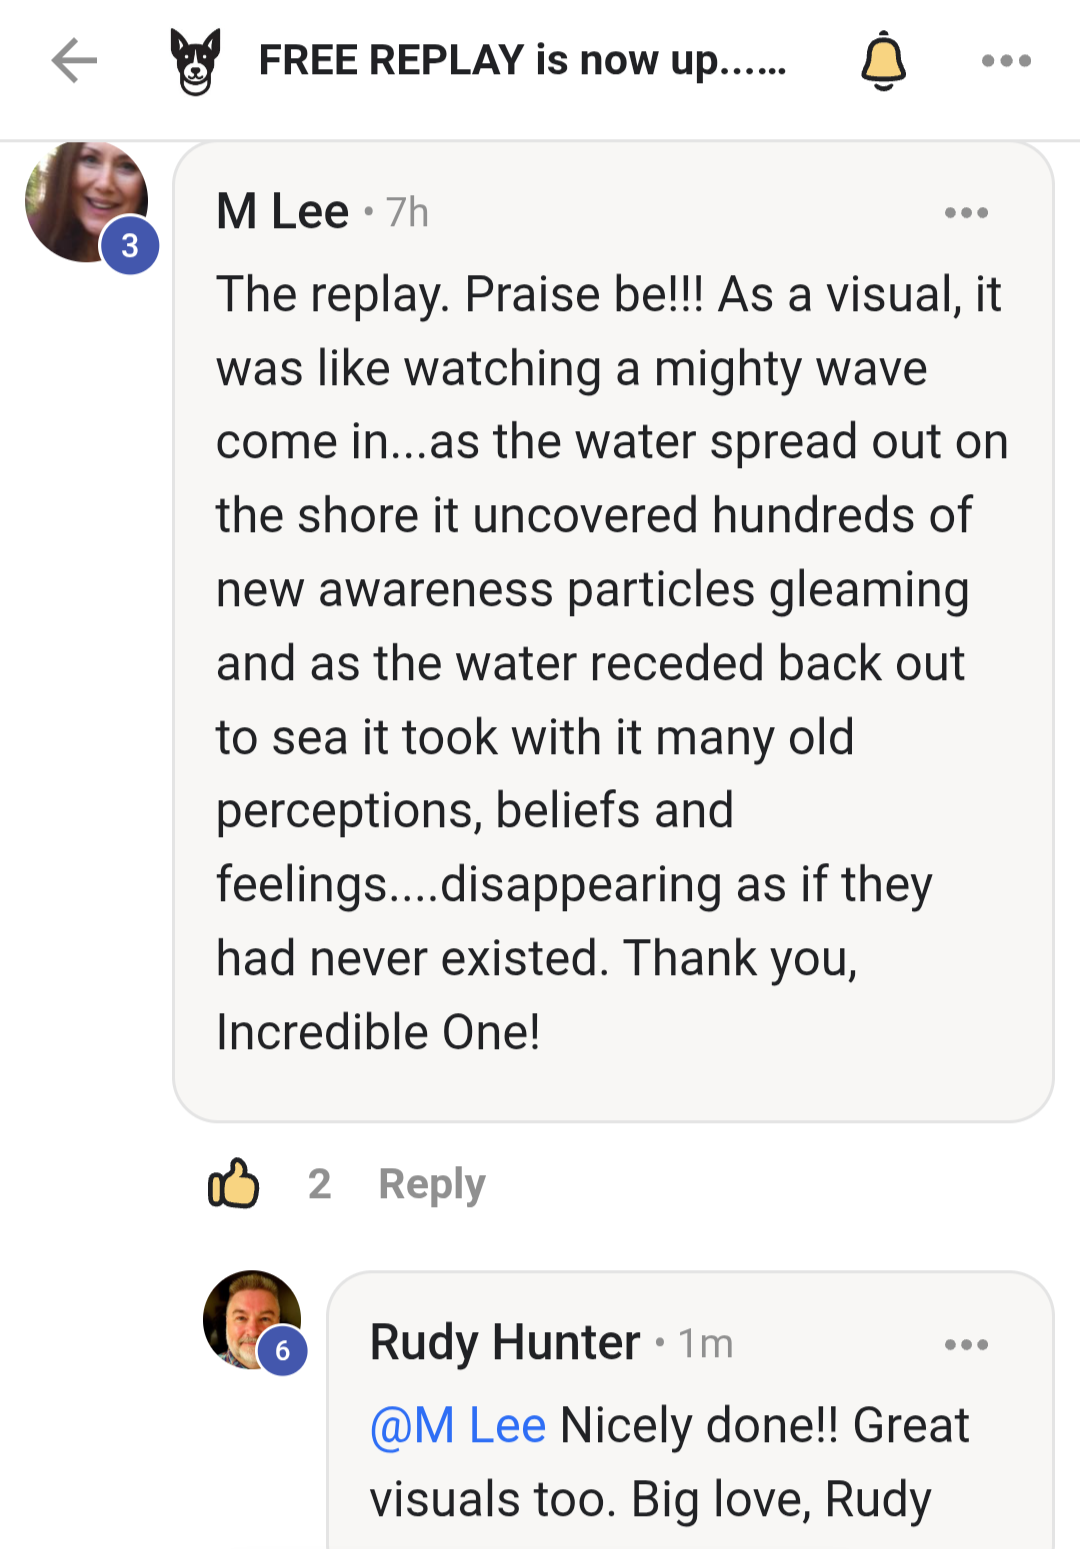Show the 2 likes on M Lee's comment
1080x1549 pixels.
pos(319,1184)
